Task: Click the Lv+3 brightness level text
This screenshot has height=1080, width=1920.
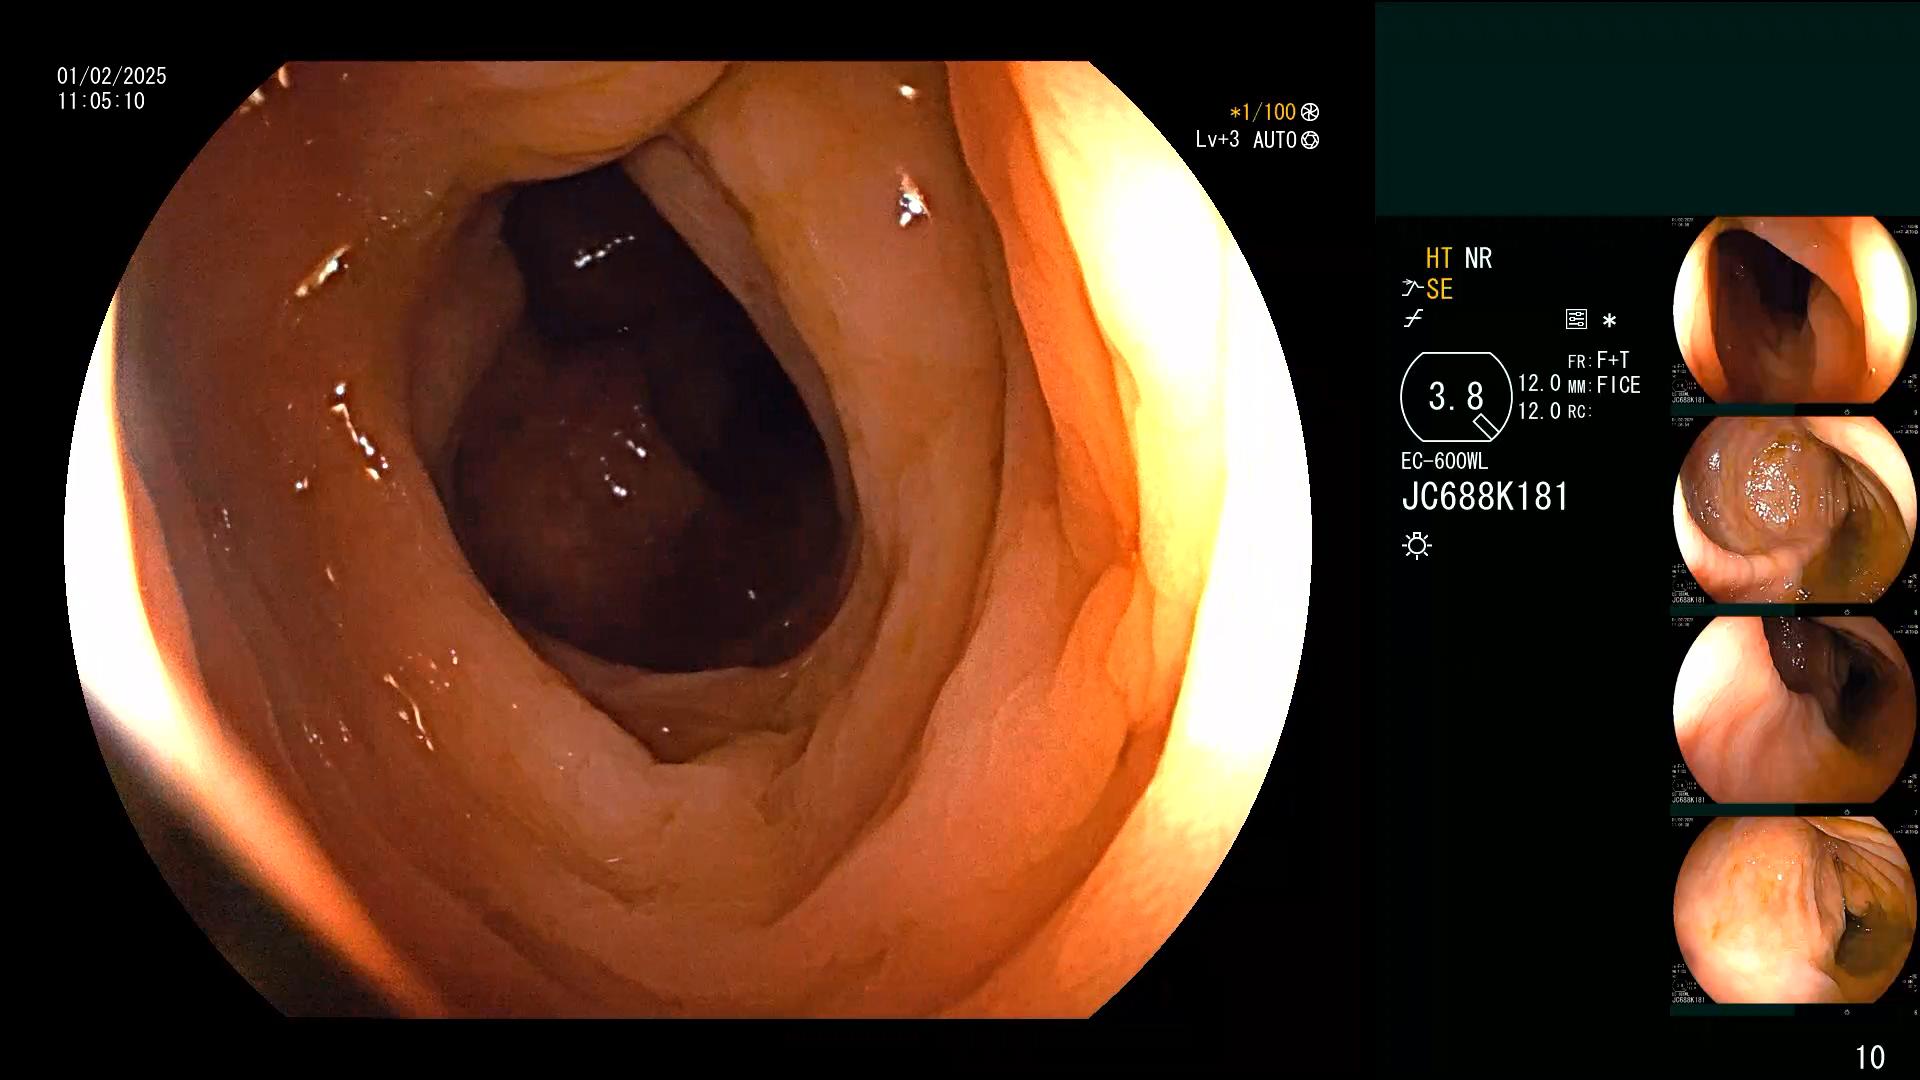Action: [x=1217, y=139]
